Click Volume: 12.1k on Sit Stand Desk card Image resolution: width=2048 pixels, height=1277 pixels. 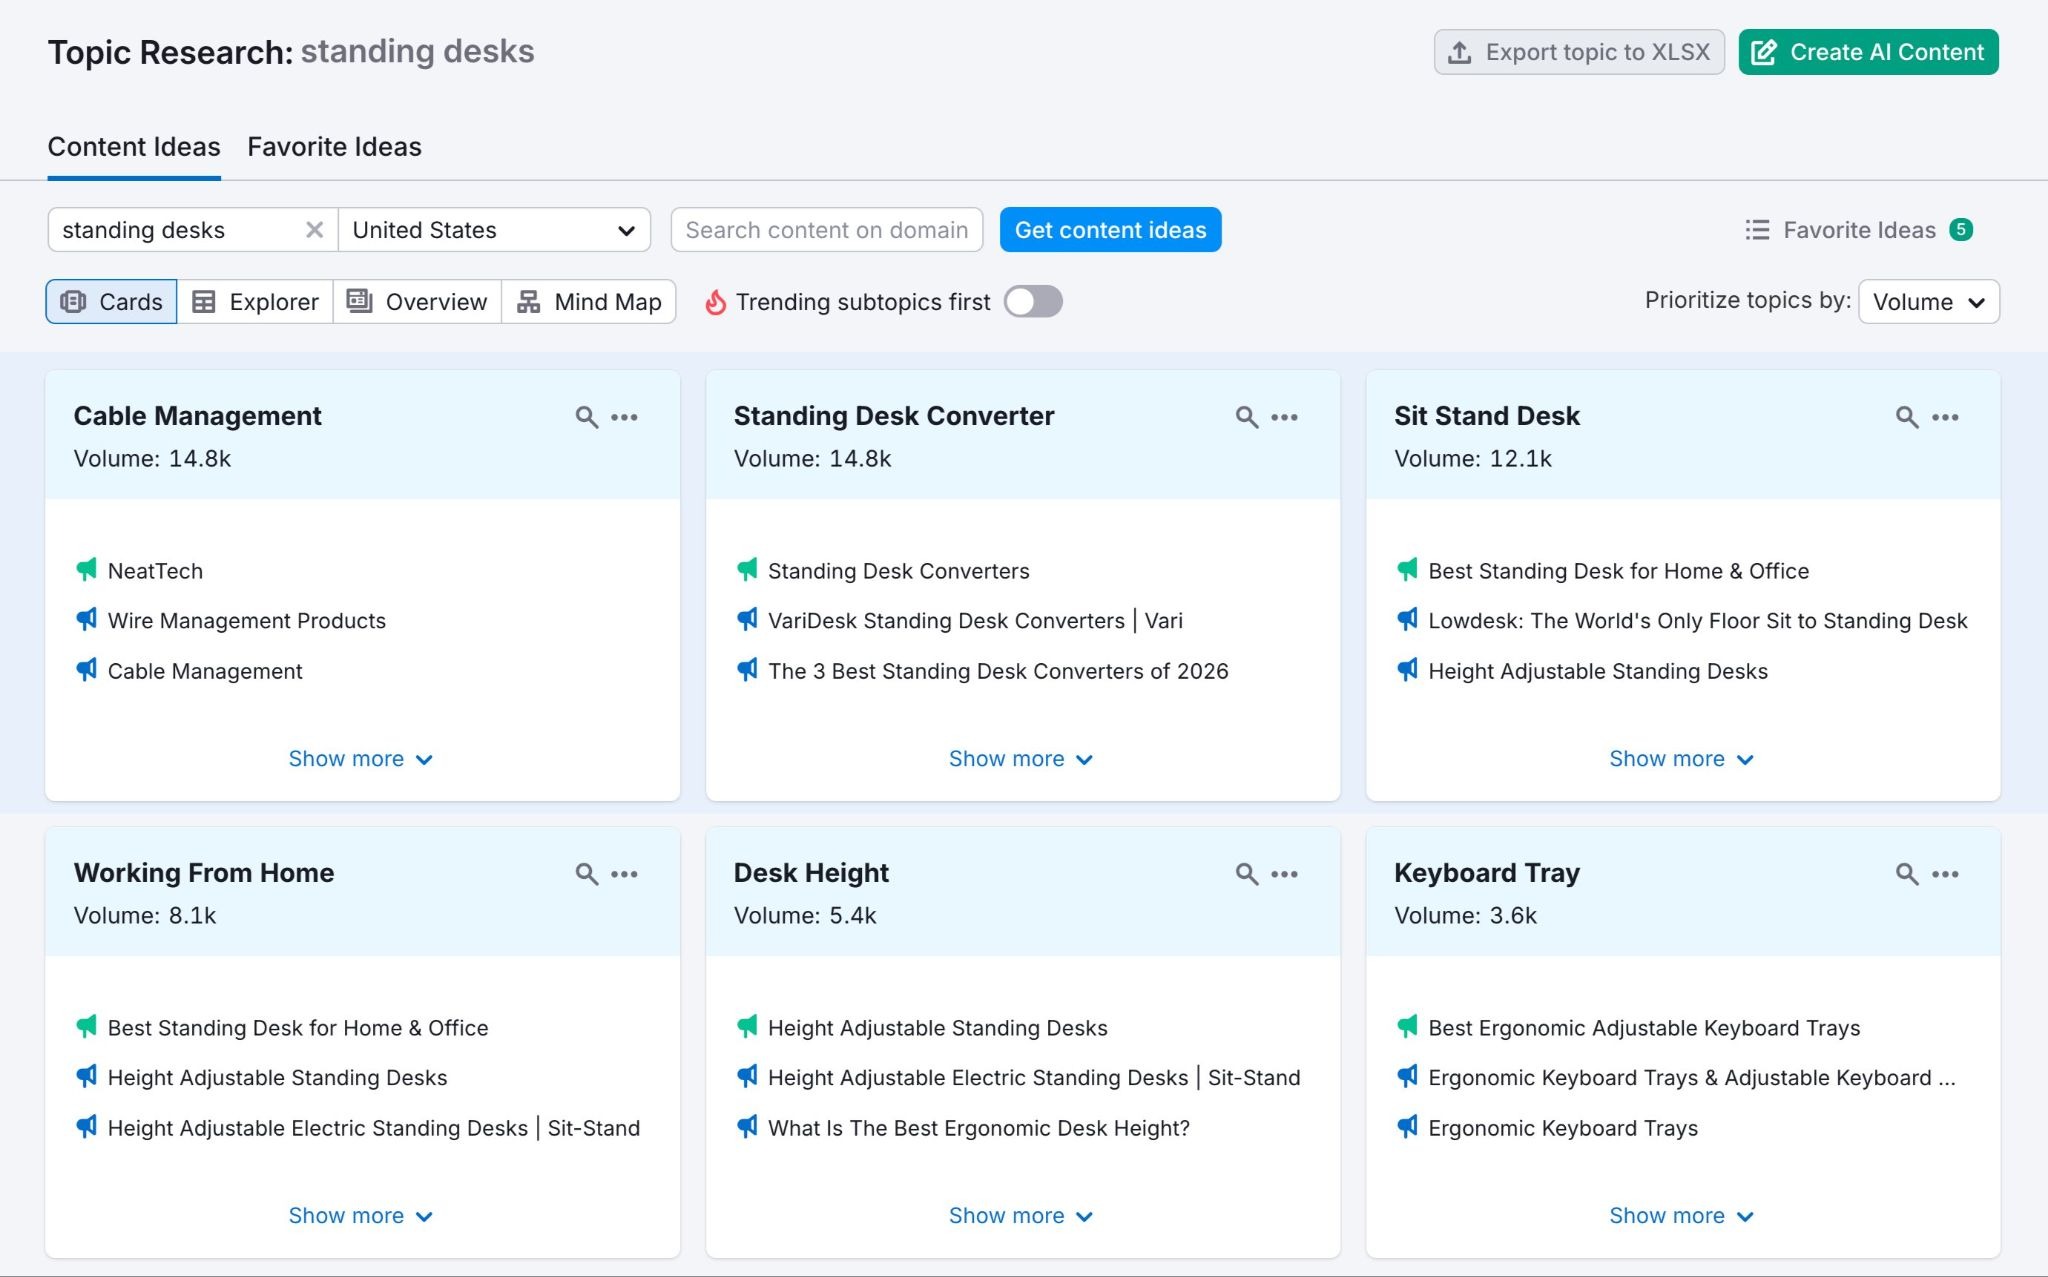(x=1473, y=459)
